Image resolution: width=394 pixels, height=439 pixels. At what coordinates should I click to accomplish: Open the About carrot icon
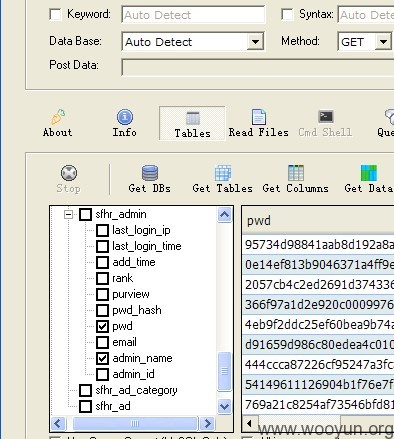tap(58, 117)
